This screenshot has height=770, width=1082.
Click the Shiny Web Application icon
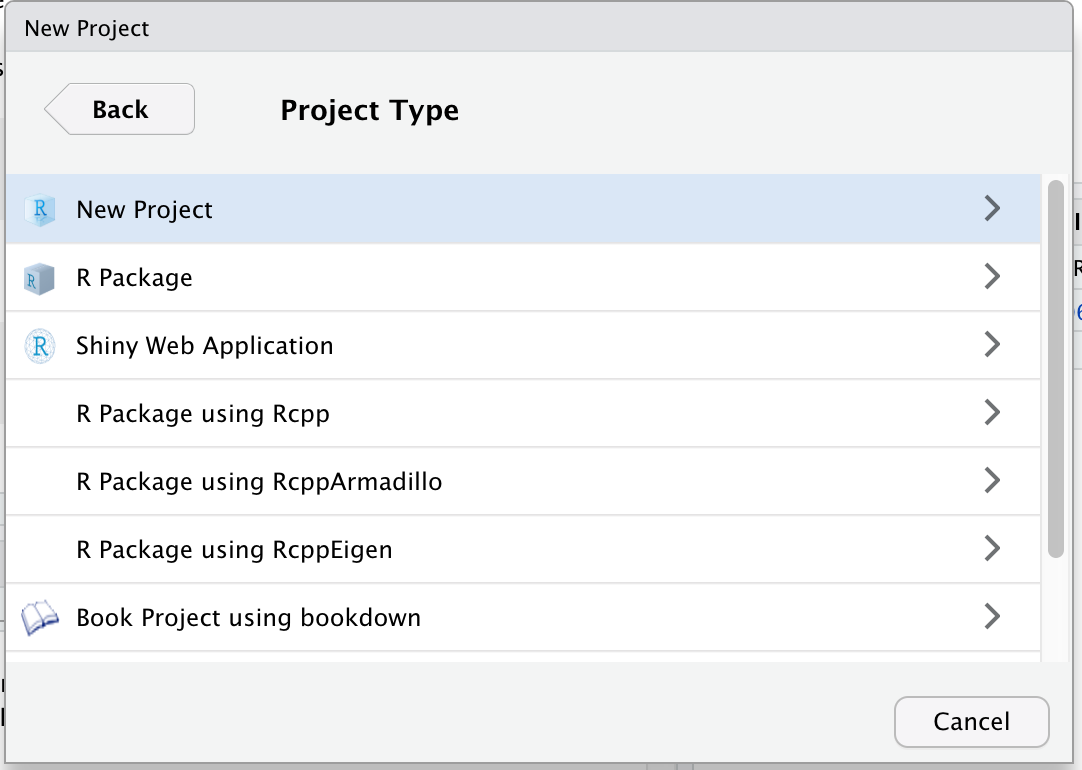39,346
